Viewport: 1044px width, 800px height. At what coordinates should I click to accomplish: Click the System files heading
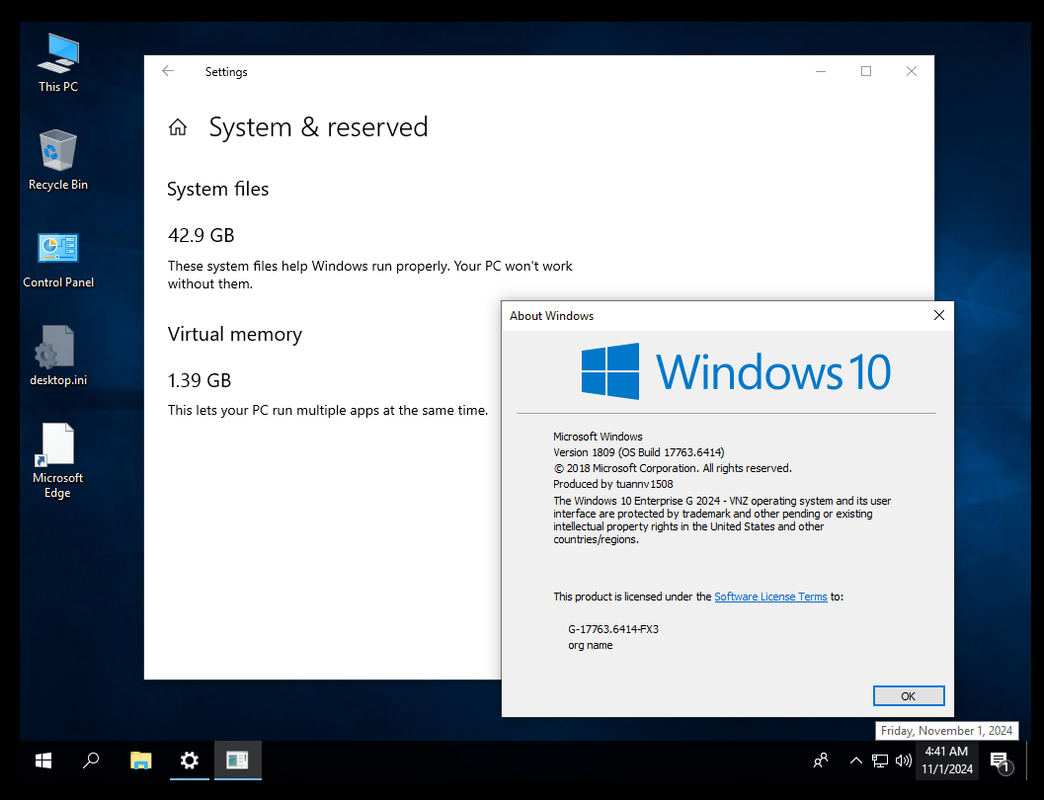pos(218,189)
